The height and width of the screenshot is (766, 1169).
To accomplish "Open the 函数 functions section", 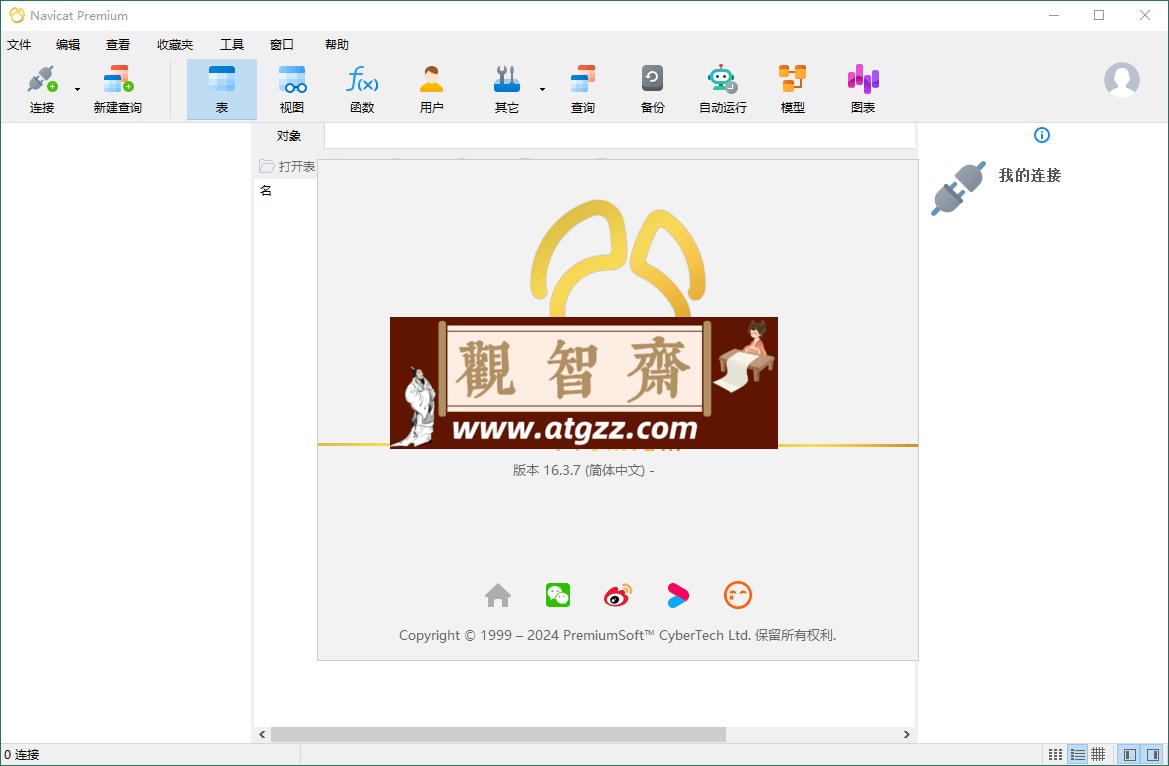I will [362, 89].
